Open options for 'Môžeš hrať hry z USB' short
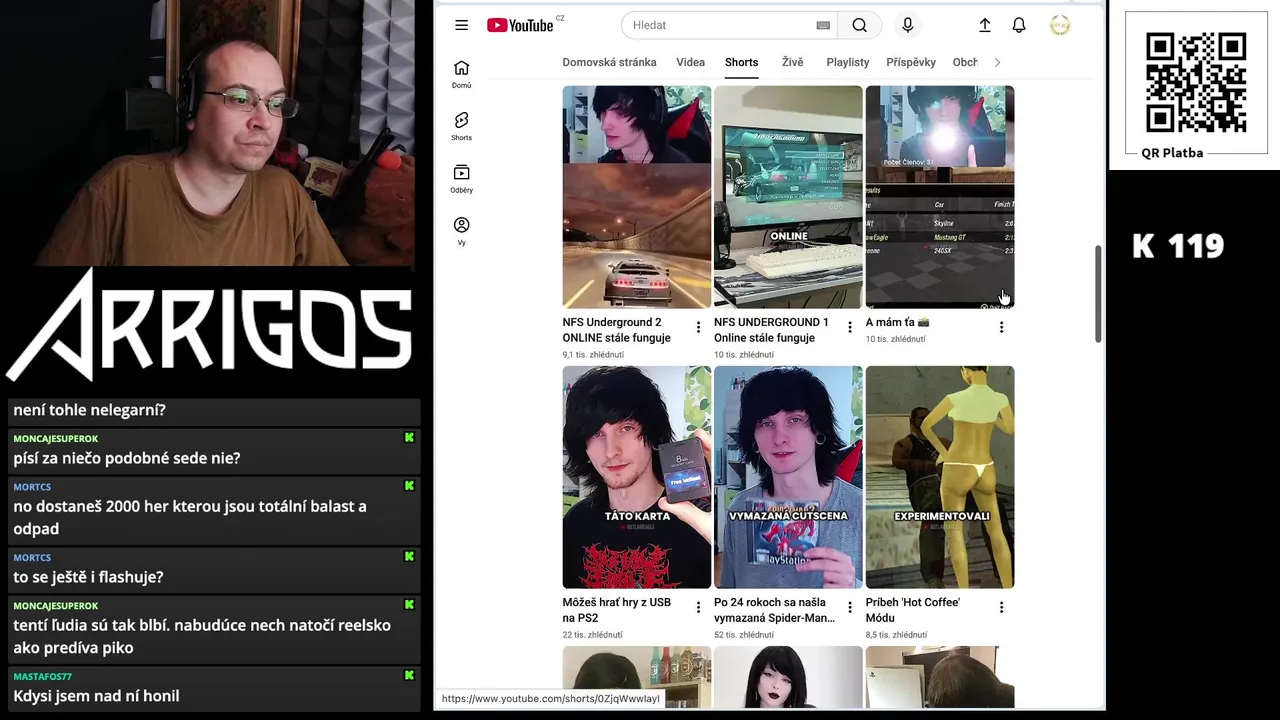Viewport: 1280px width, 720px height. click(698, 607)
